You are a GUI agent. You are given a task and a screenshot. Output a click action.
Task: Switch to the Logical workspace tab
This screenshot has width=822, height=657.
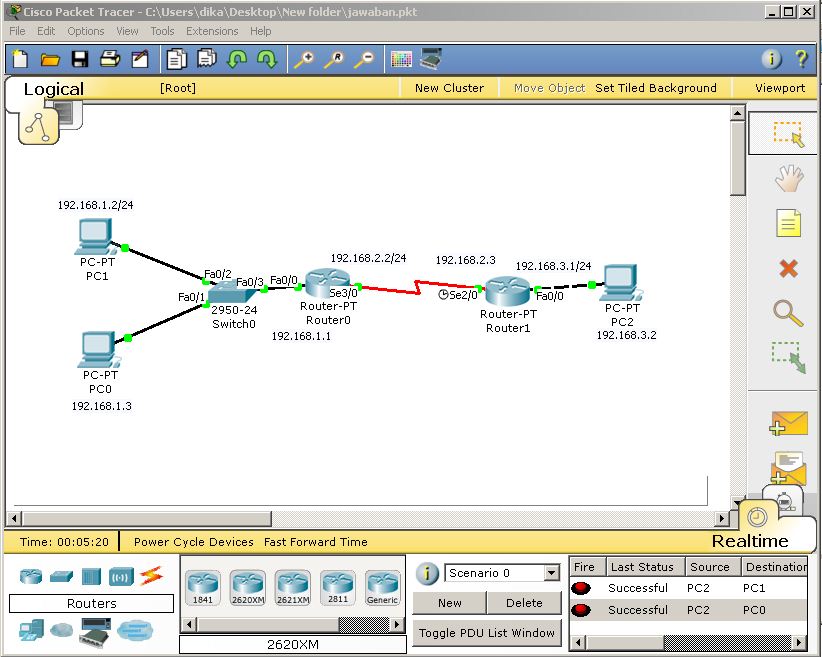[x=53, y=89]
